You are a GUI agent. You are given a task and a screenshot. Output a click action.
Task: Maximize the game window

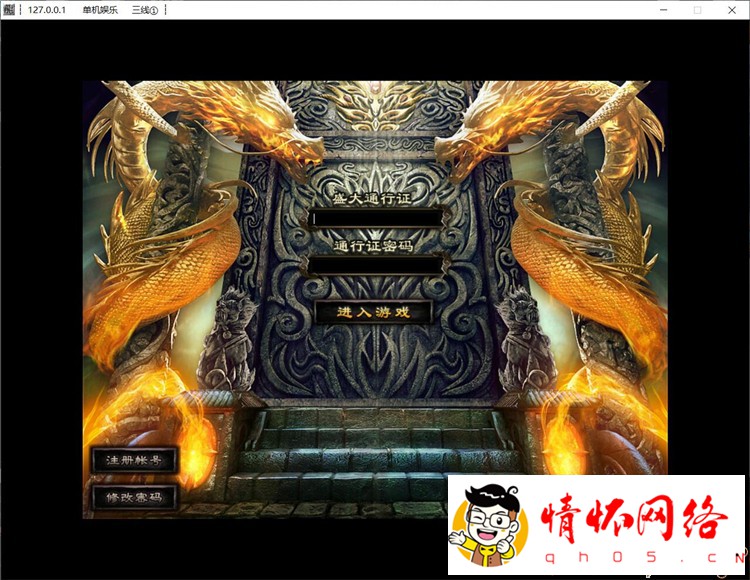697,10
